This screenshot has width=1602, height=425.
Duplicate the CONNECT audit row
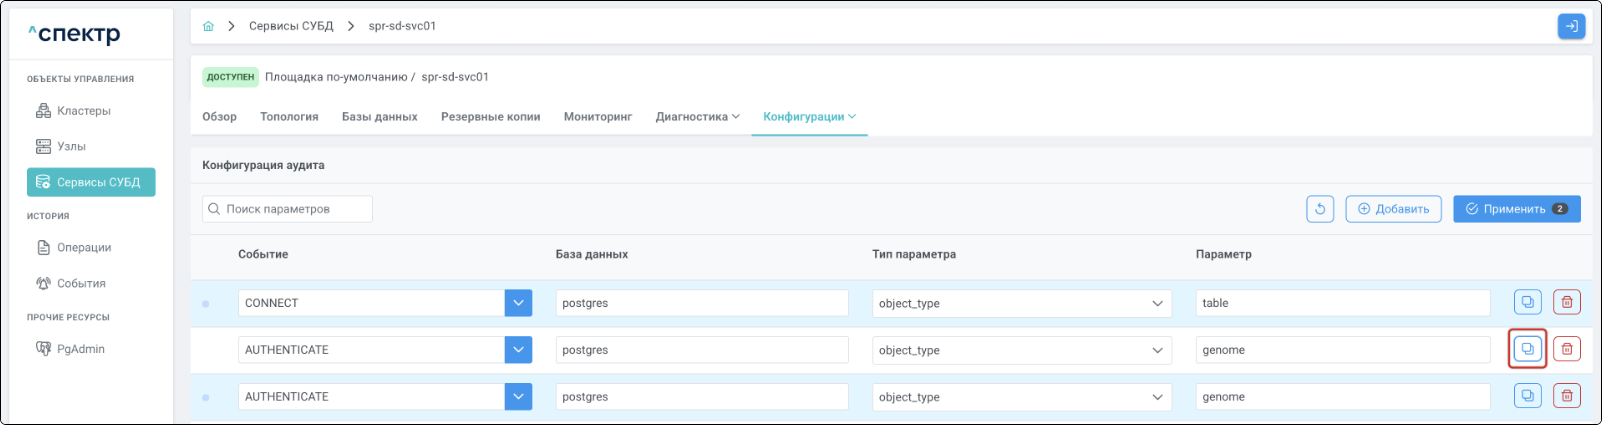coord(1527,302)
